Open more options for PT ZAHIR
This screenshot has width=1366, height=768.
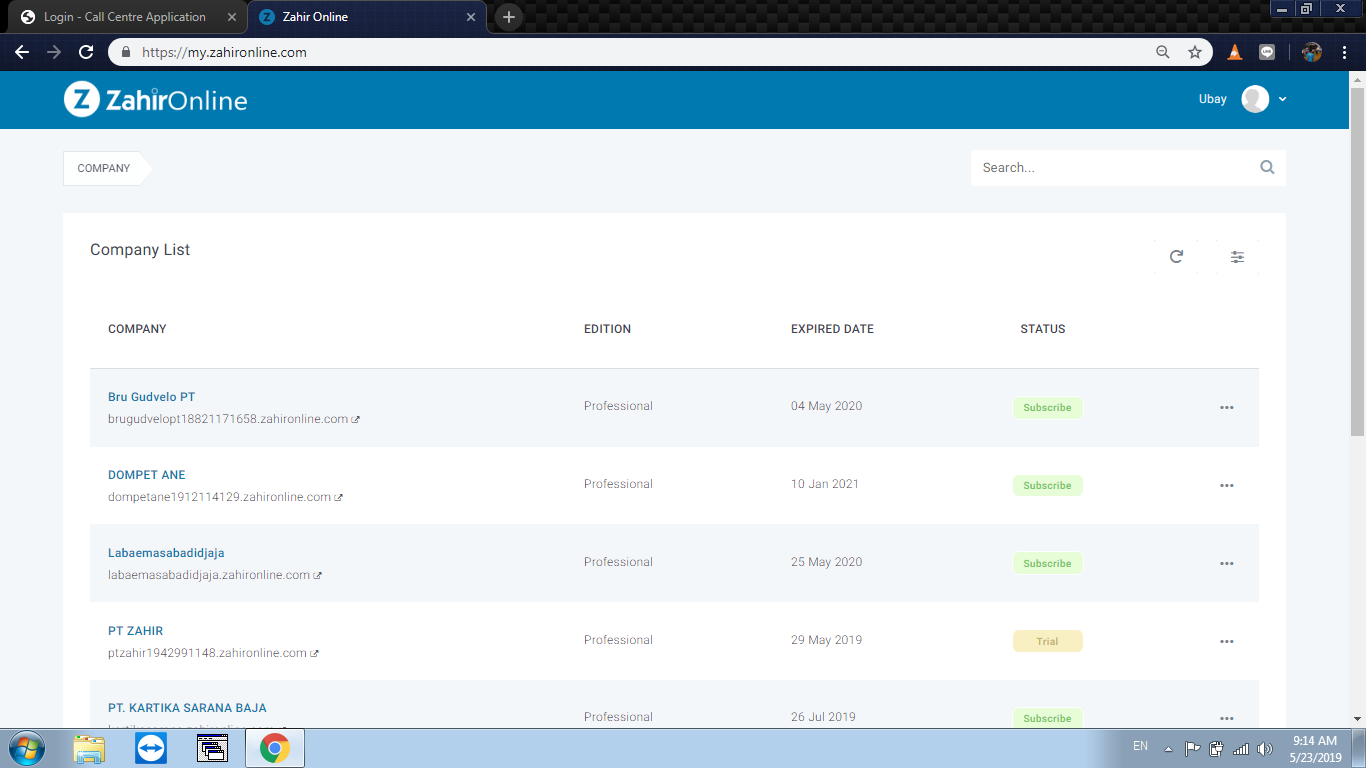pyautogui.click(x=1227, y=642)
